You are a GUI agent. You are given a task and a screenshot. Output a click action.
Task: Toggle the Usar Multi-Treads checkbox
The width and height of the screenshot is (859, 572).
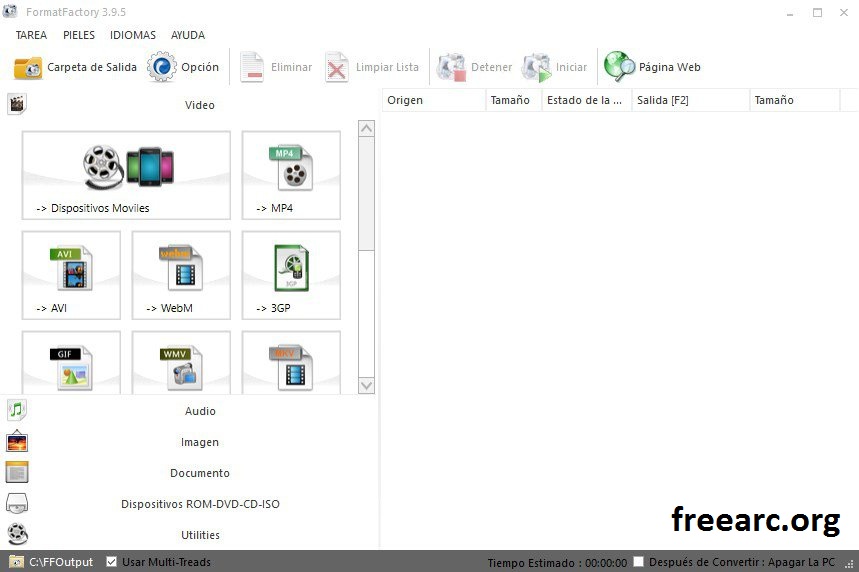[x=111, y=562]
